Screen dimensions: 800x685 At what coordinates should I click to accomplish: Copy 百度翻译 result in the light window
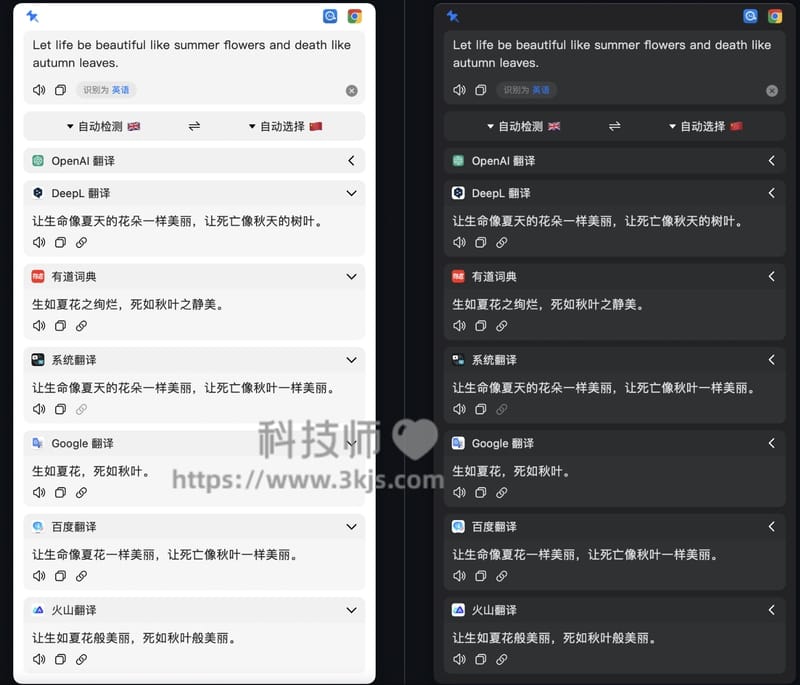pos(60,576)
